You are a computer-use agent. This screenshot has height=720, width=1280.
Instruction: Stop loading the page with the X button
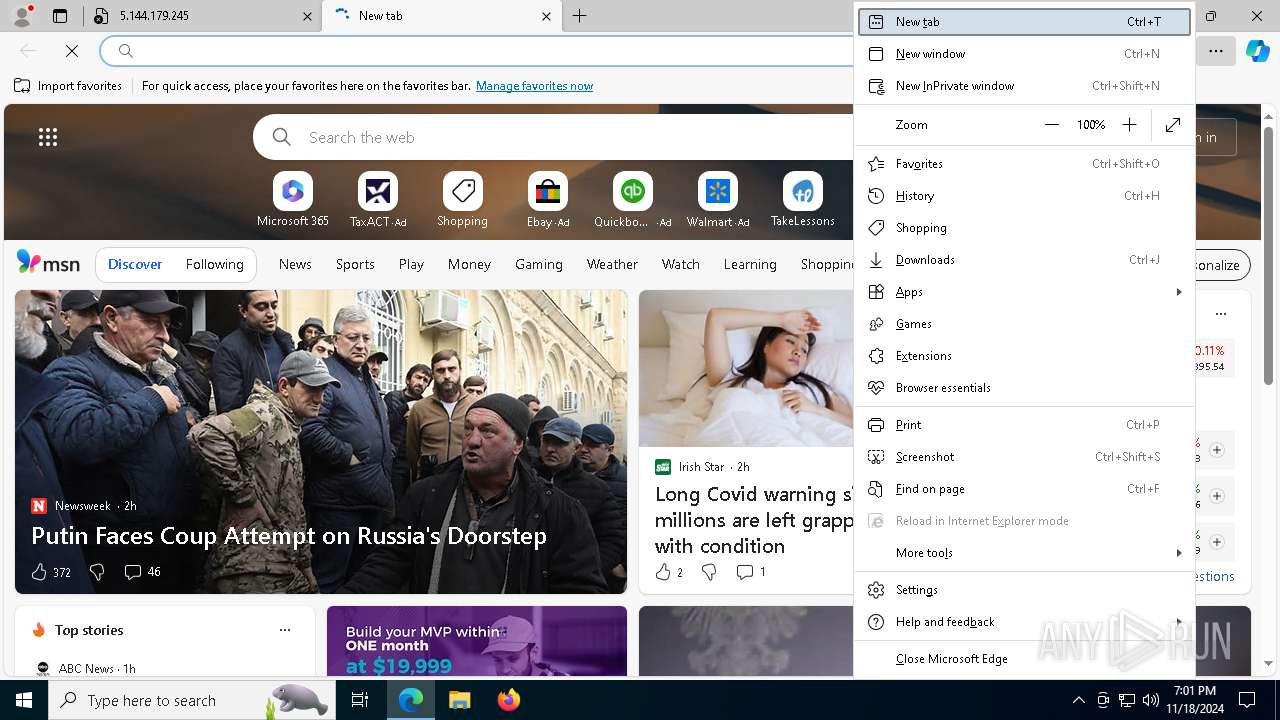[x=72, y=50]
